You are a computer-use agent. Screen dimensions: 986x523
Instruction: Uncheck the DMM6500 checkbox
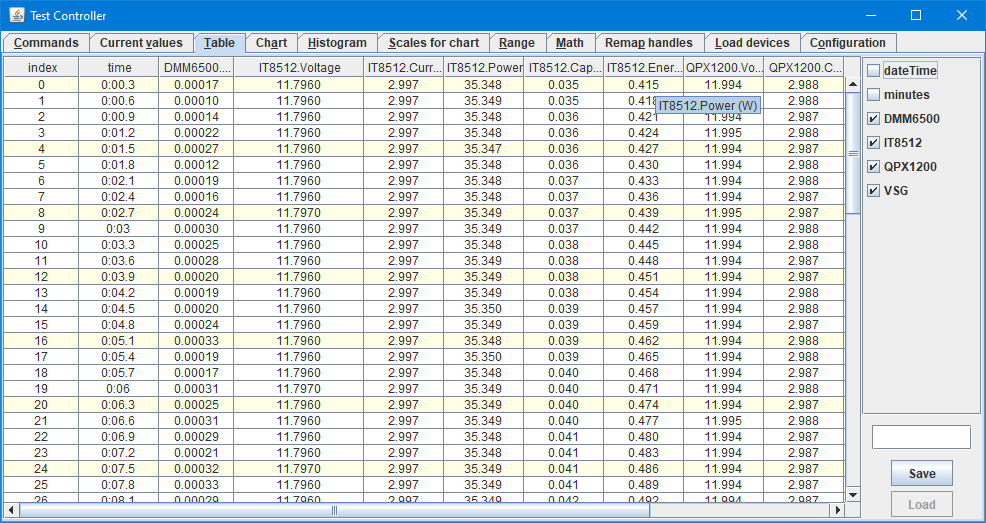click(x=873, y=119)
